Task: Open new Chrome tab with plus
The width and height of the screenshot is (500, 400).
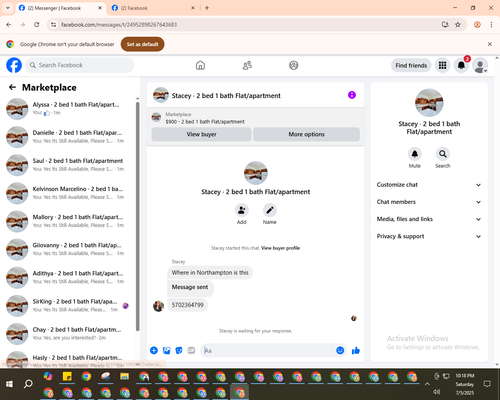Action: pos(207,8)
